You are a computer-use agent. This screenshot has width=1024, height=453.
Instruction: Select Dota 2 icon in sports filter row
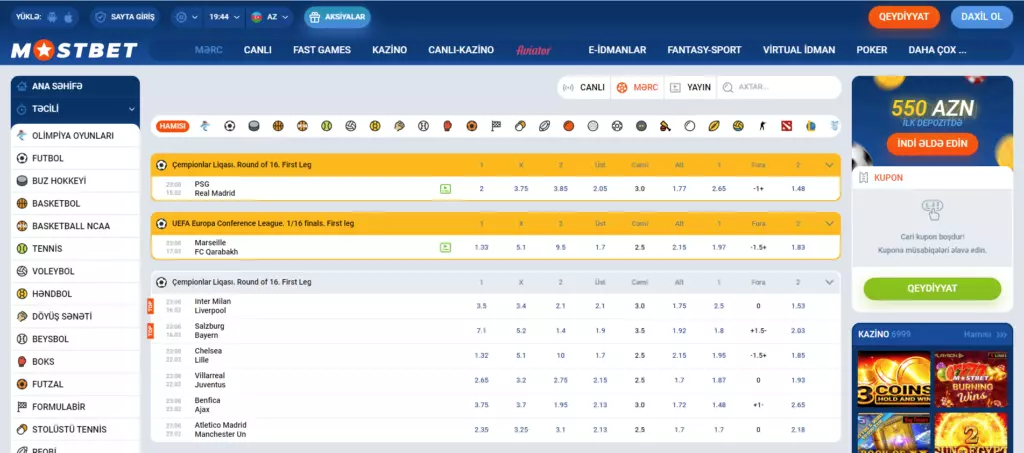[787, 126]
